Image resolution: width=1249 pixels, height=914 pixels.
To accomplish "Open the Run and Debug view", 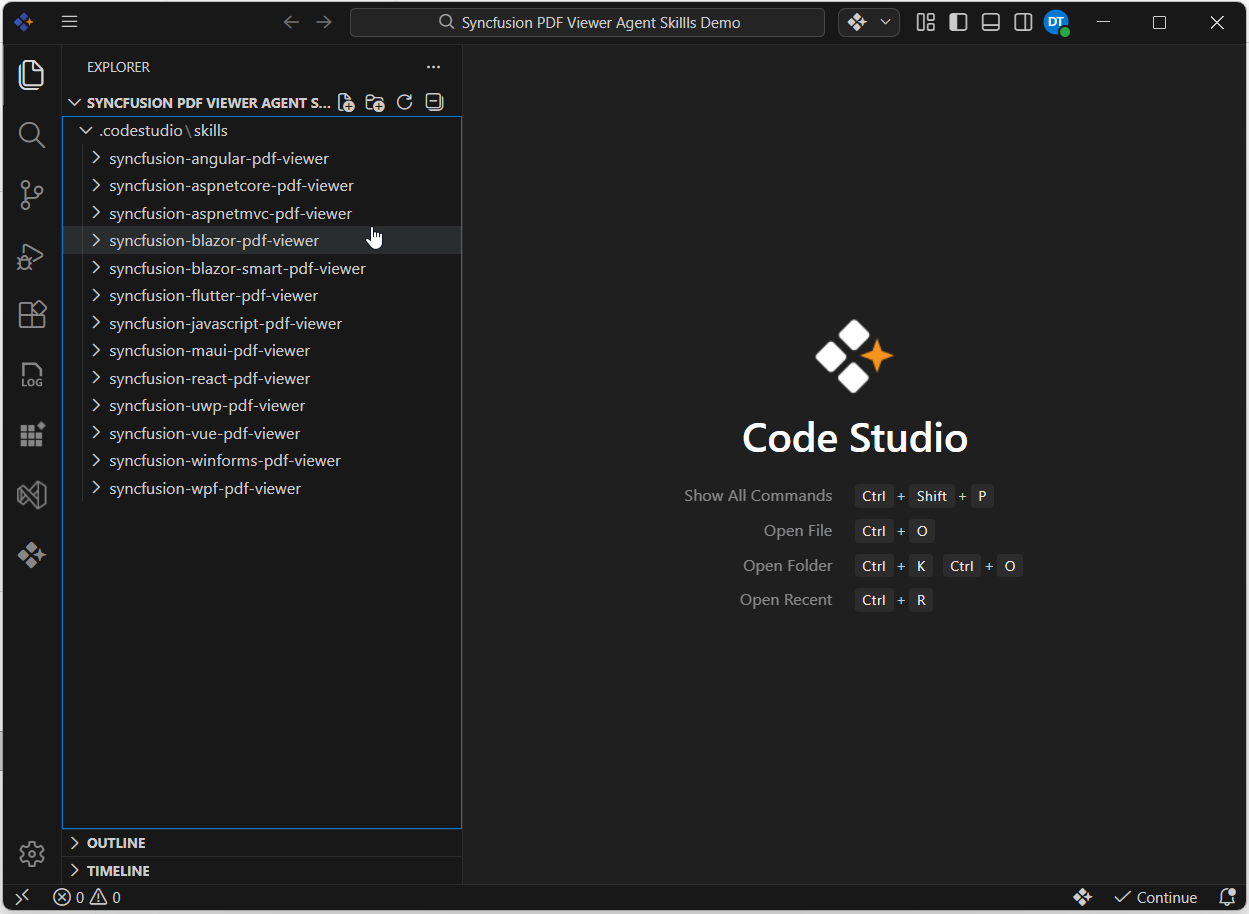I will [x=32, y=256].
